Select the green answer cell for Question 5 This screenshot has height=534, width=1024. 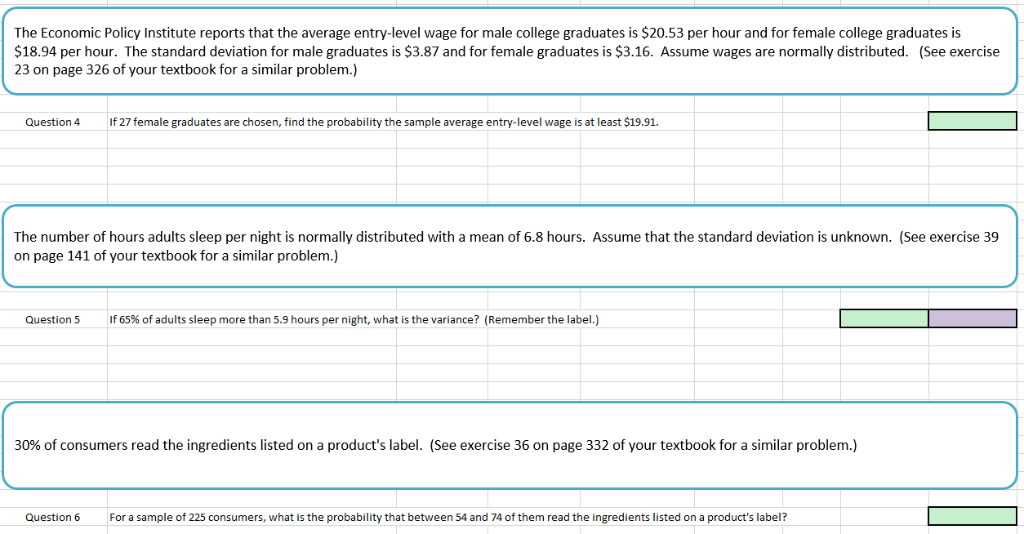click(x=884, y=319)
